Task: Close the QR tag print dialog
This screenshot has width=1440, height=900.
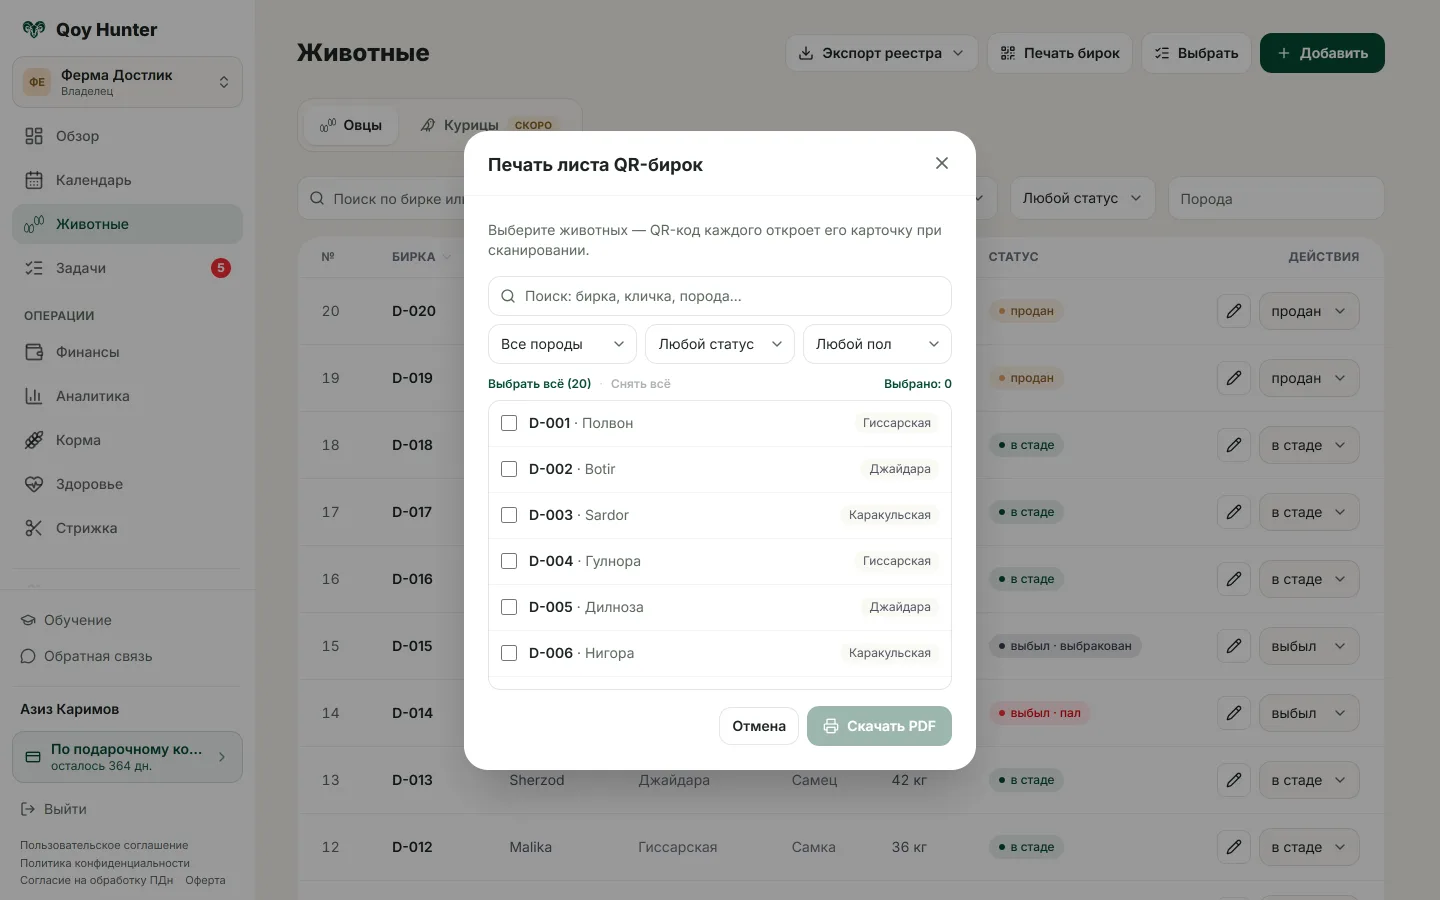Action: point(941,163)
